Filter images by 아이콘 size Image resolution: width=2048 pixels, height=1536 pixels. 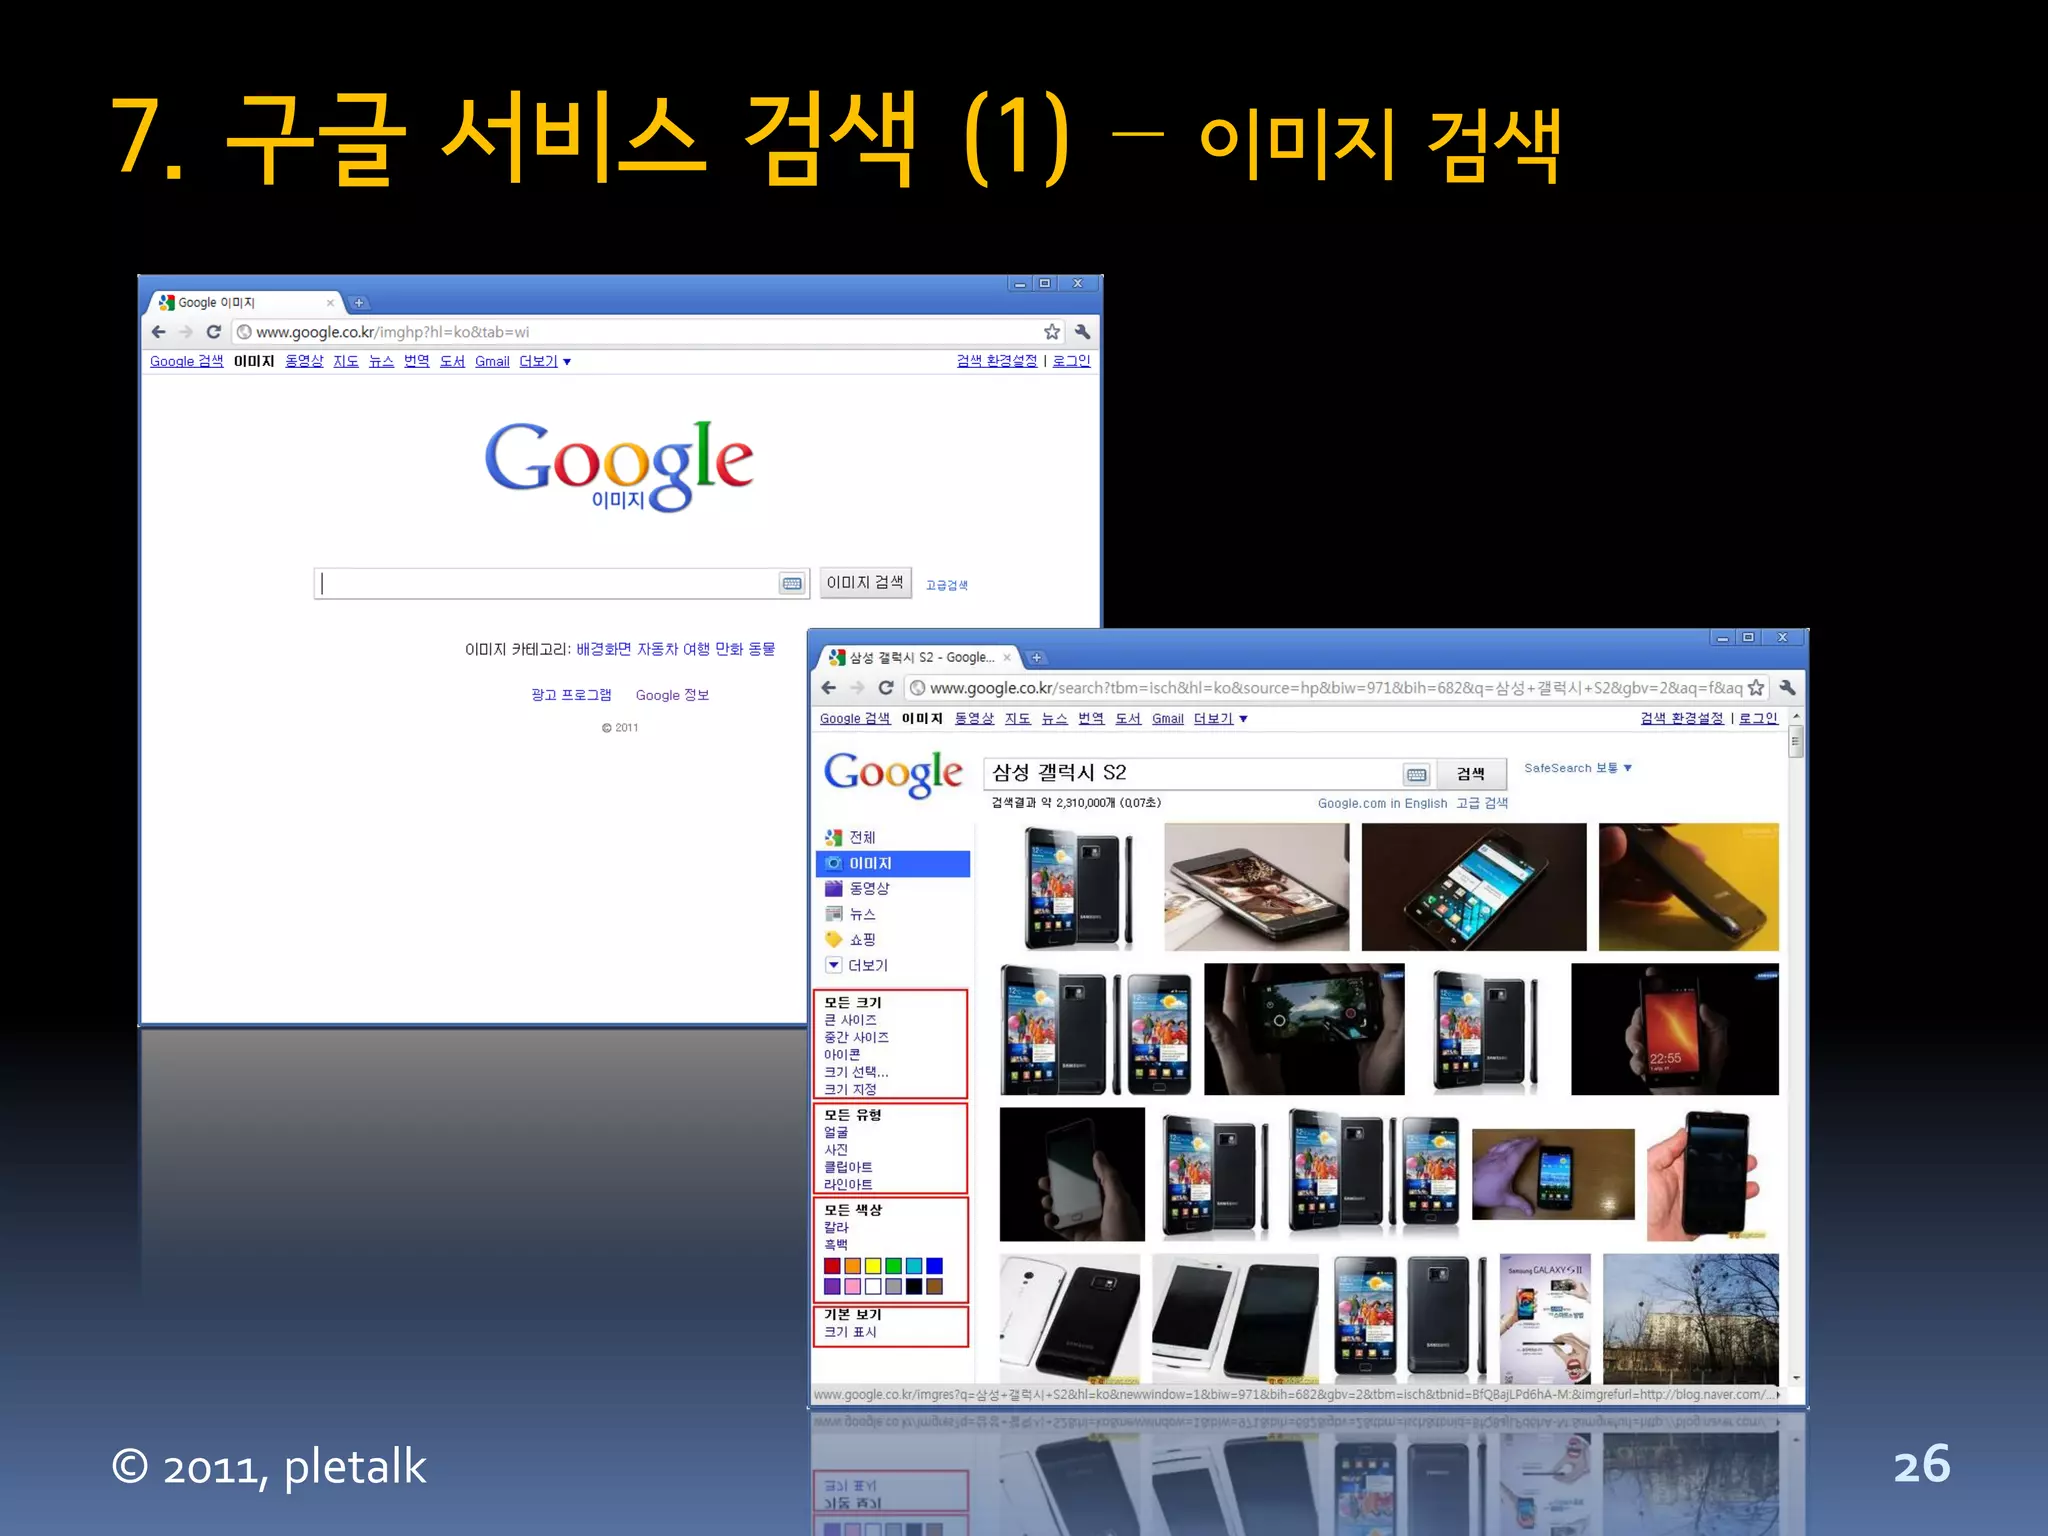[x=842, y=1054]
